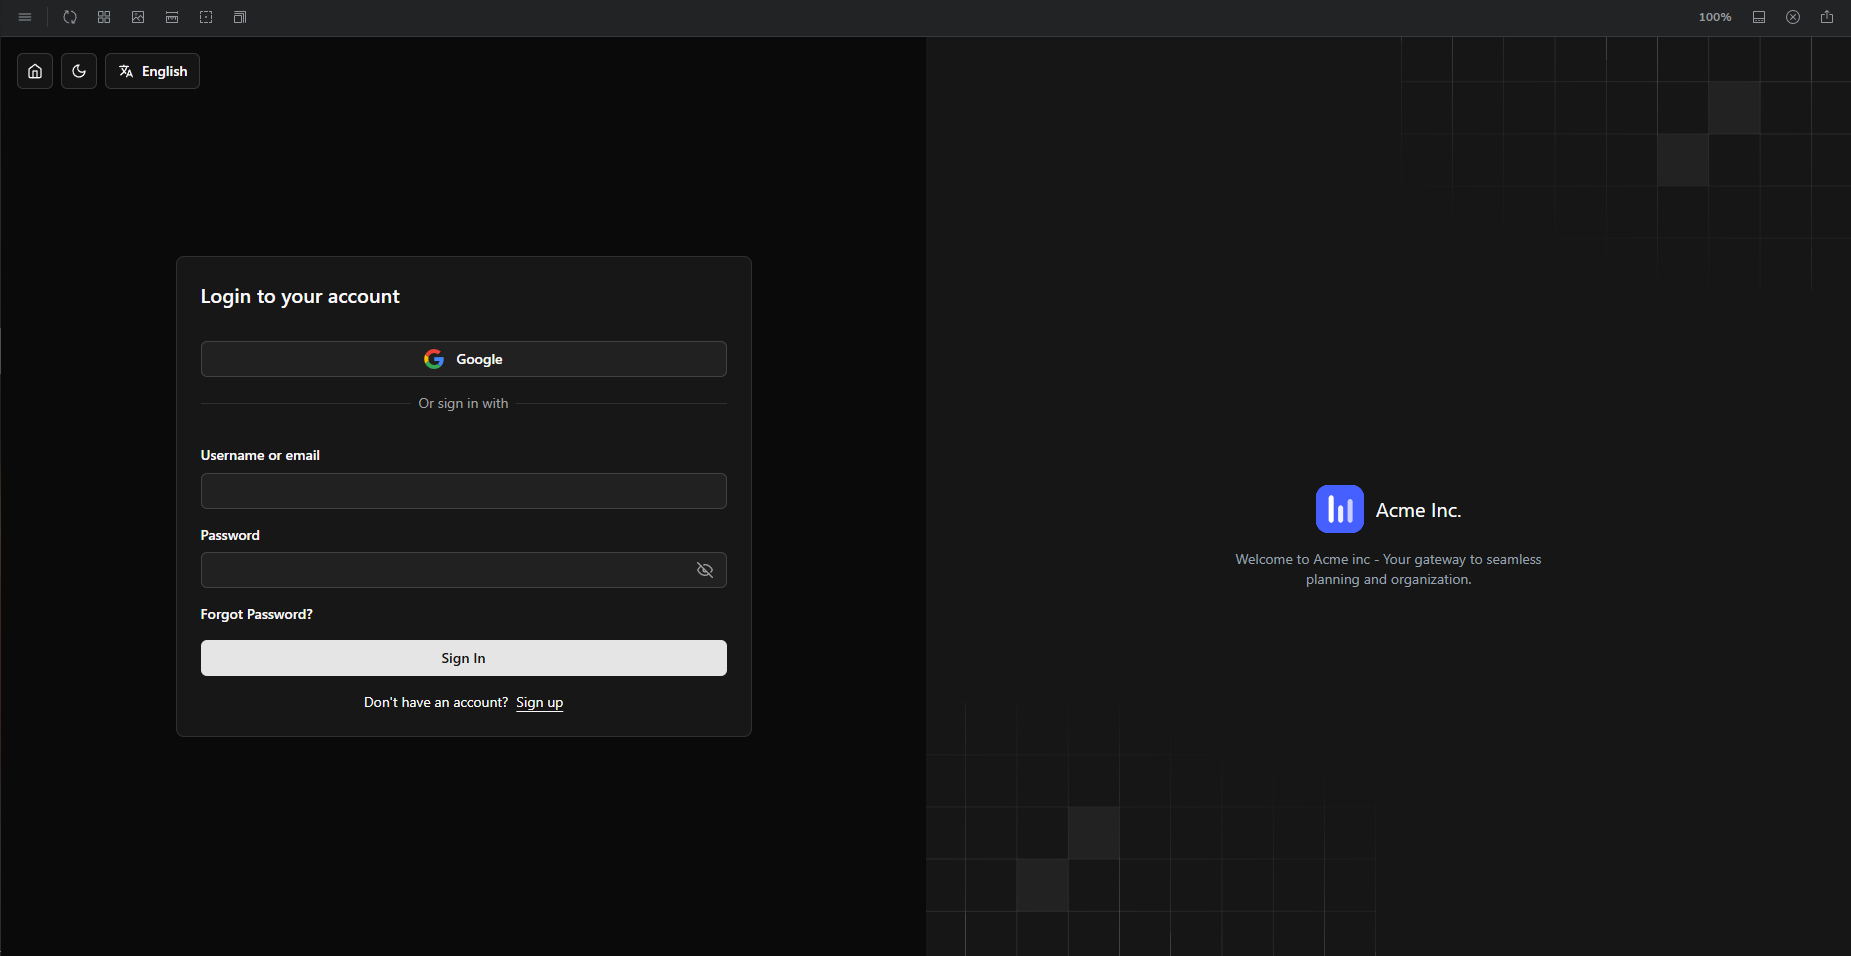Open the Forgot Password? link
The image size is (1851, 956).
point(257,614)
